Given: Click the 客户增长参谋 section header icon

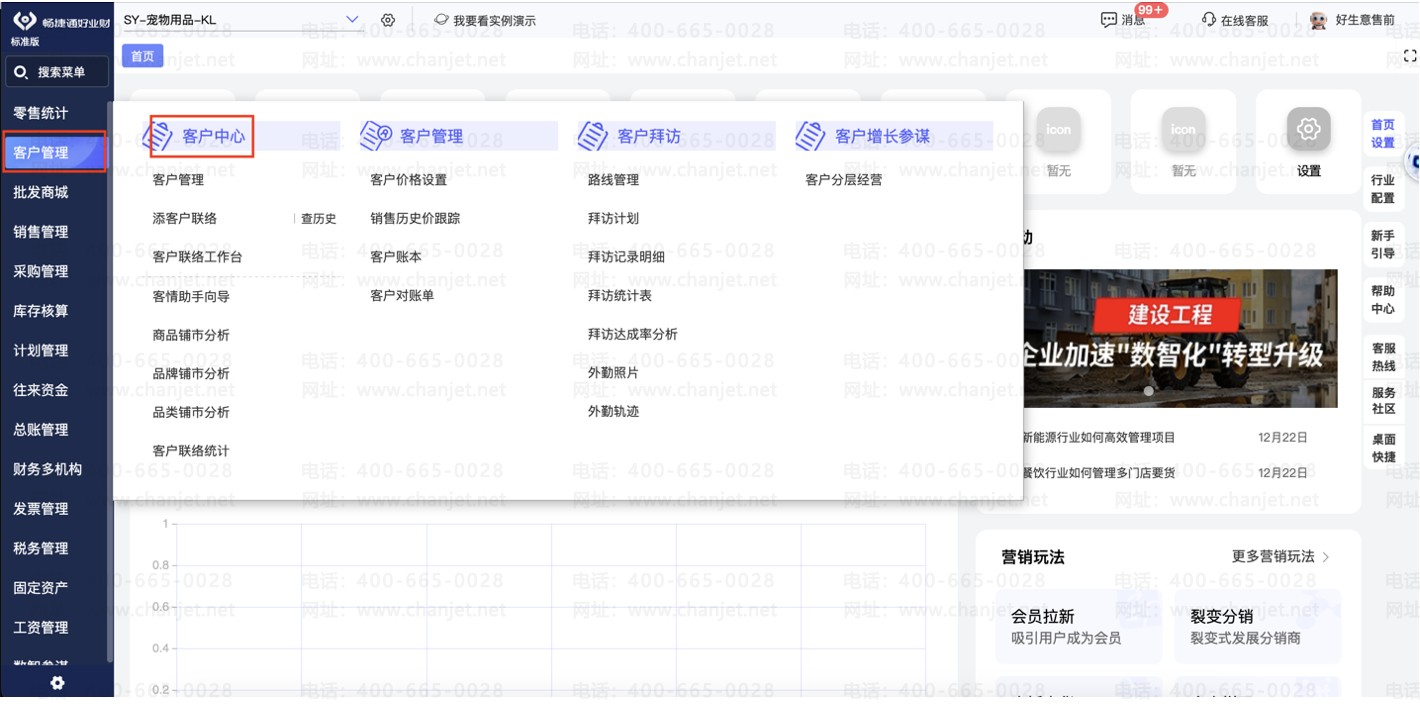Looking at the screenshot, I should [811, 136].
